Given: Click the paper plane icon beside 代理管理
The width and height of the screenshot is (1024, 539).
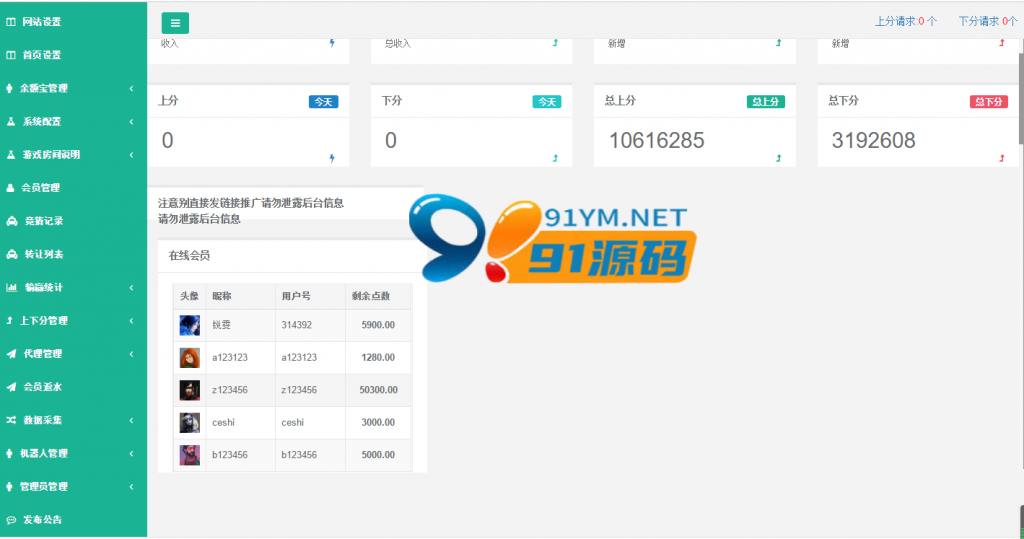Looking at the screenshot, I should [x=11, y=354].
